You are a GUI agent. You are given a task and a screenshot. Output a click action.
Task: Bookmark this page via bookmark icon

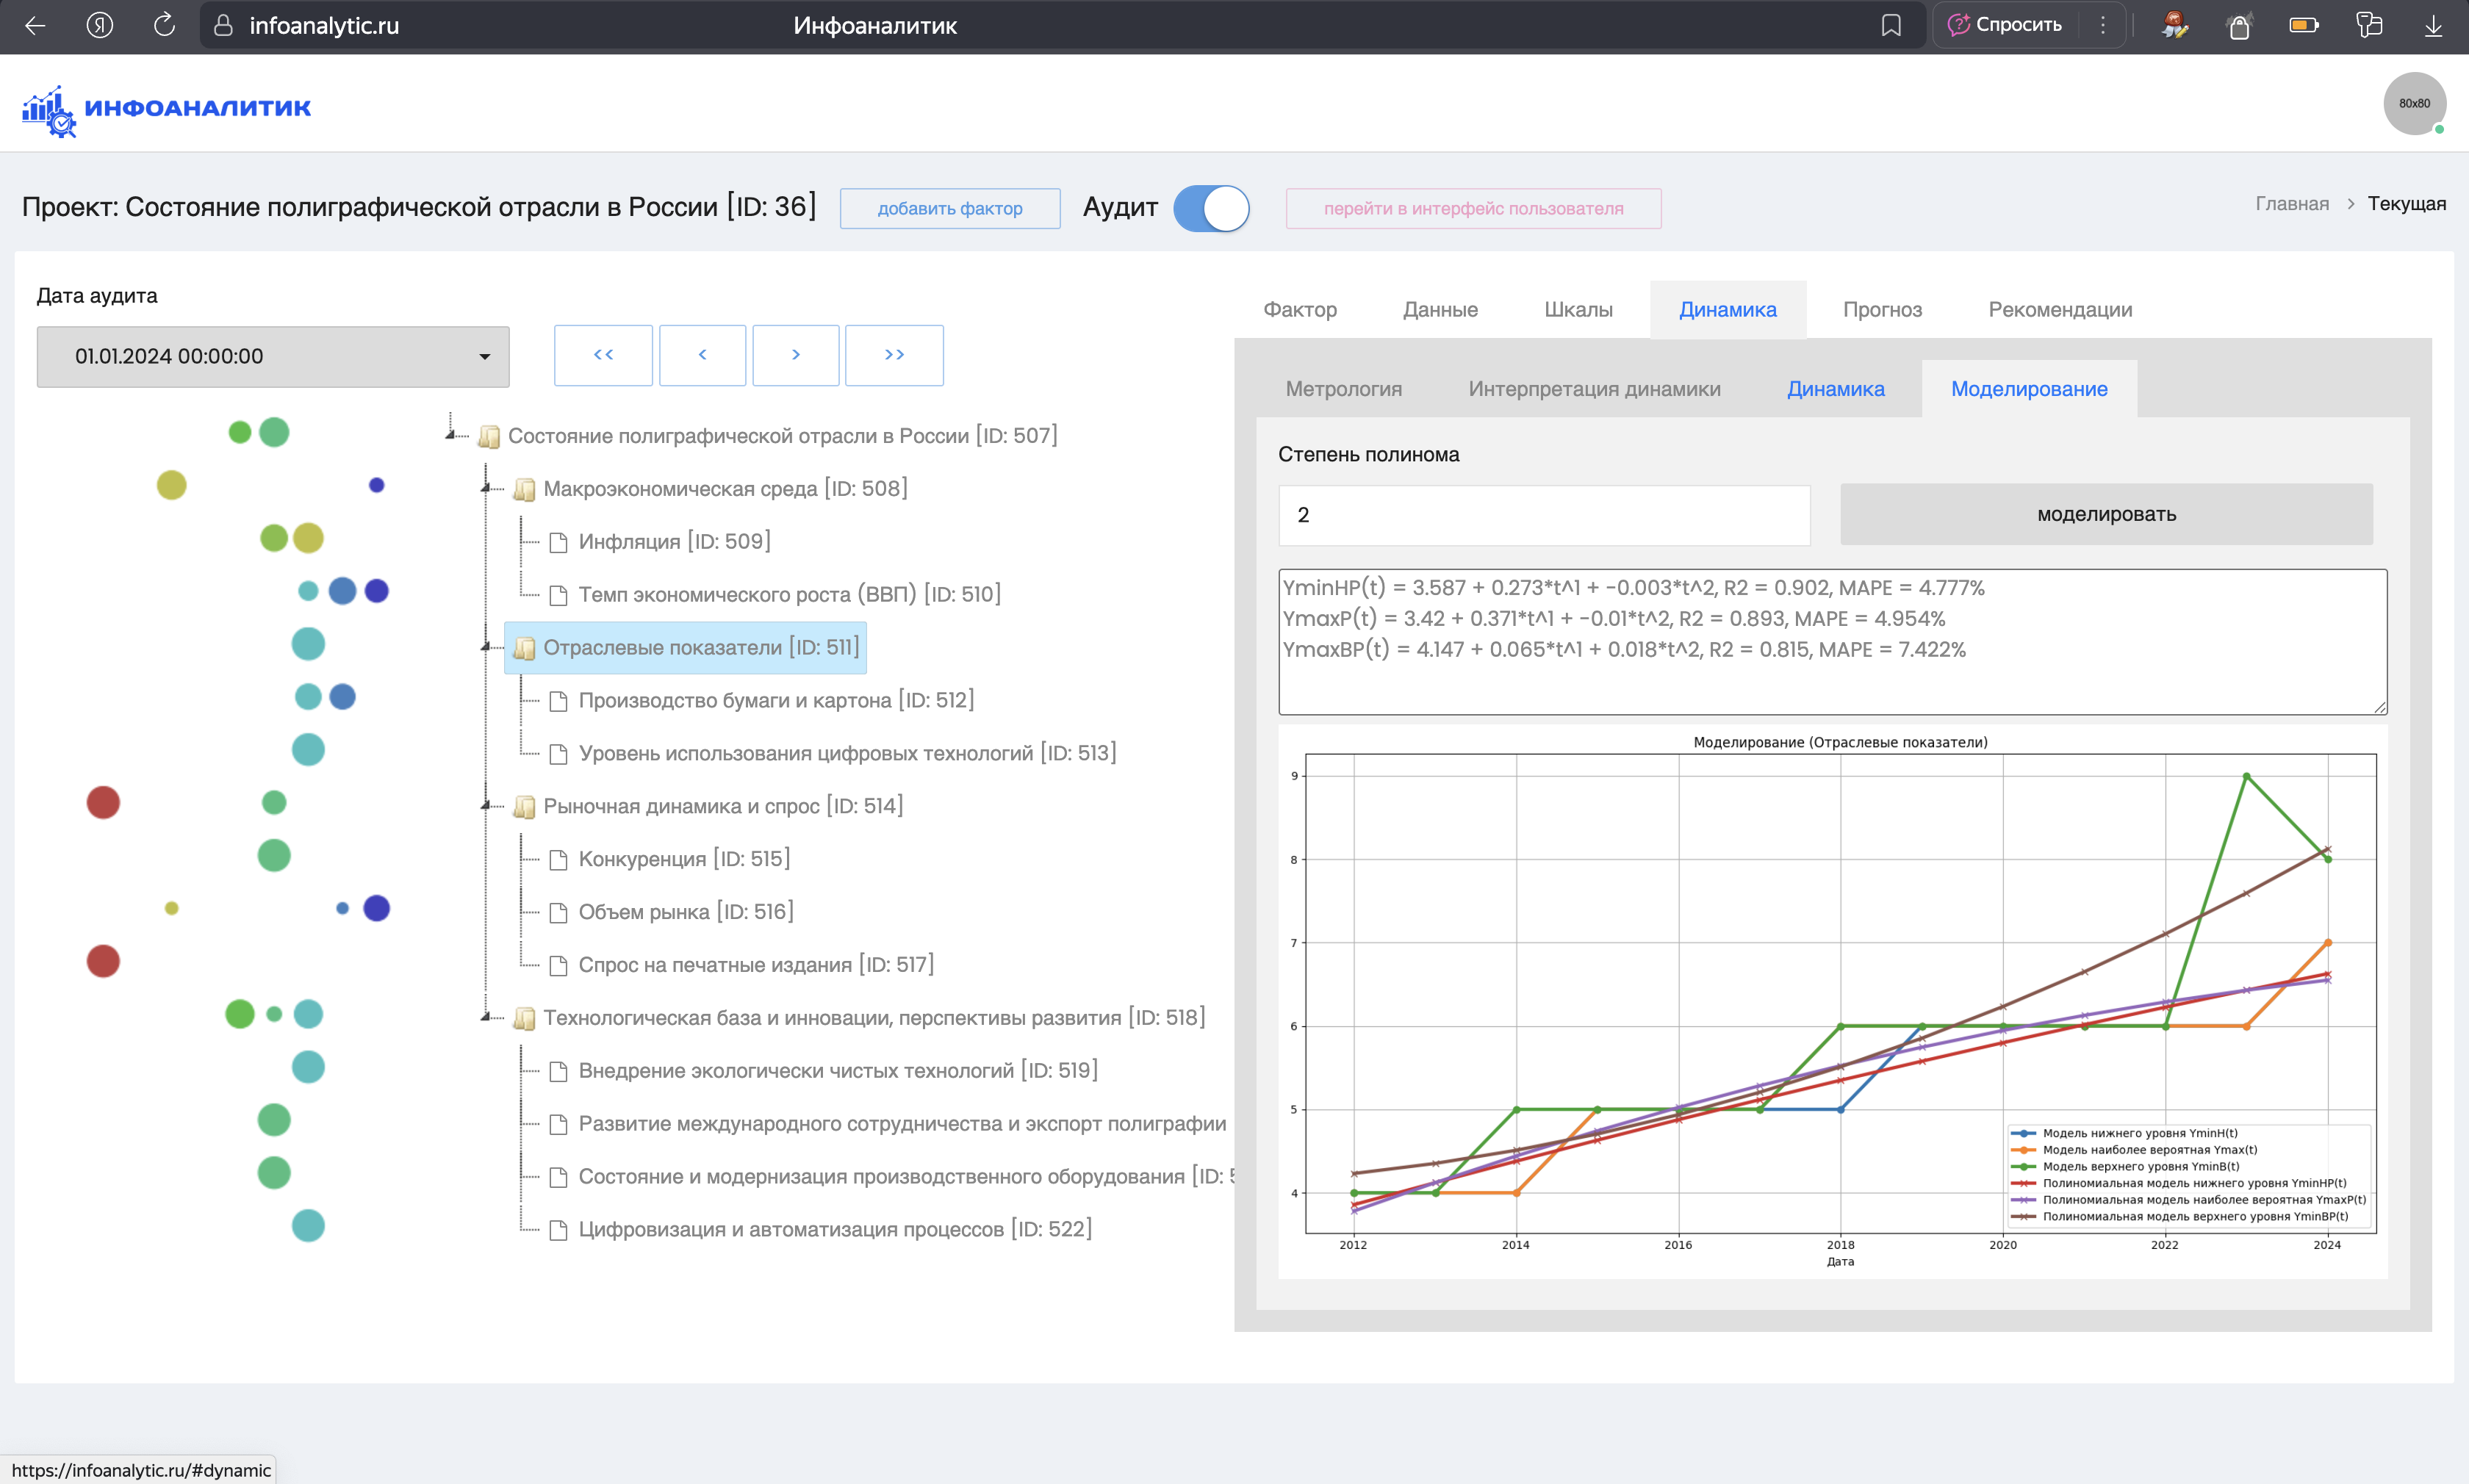(x=1890, y=25)
